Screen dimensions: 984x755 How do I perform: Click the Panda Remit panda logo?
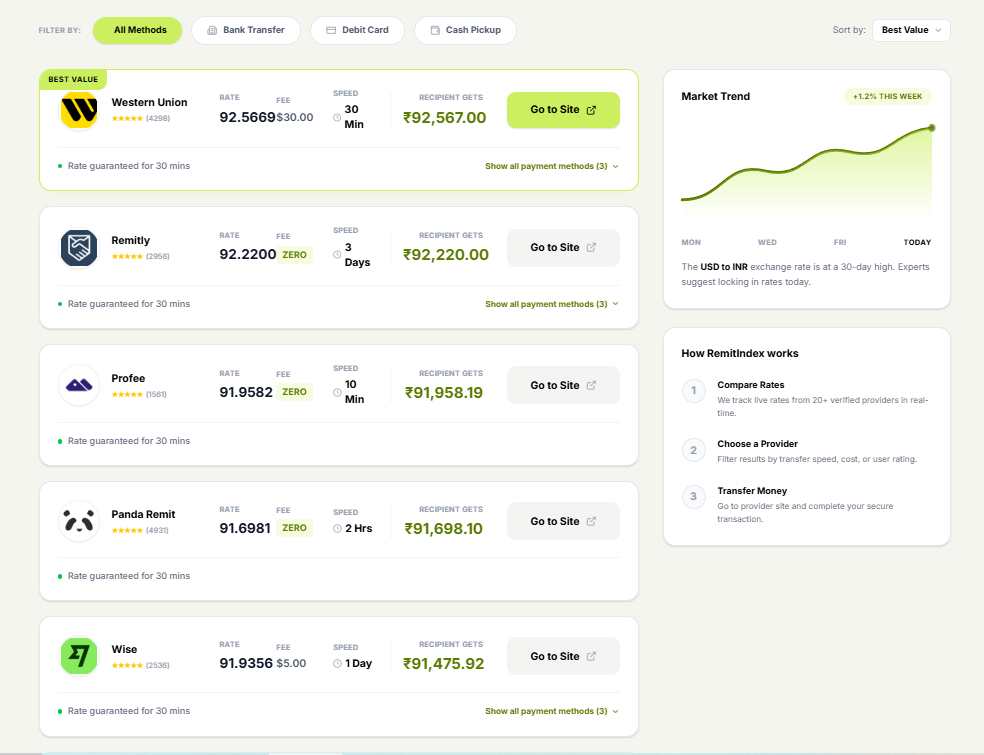pyautogui.click(x=79, y=521)
